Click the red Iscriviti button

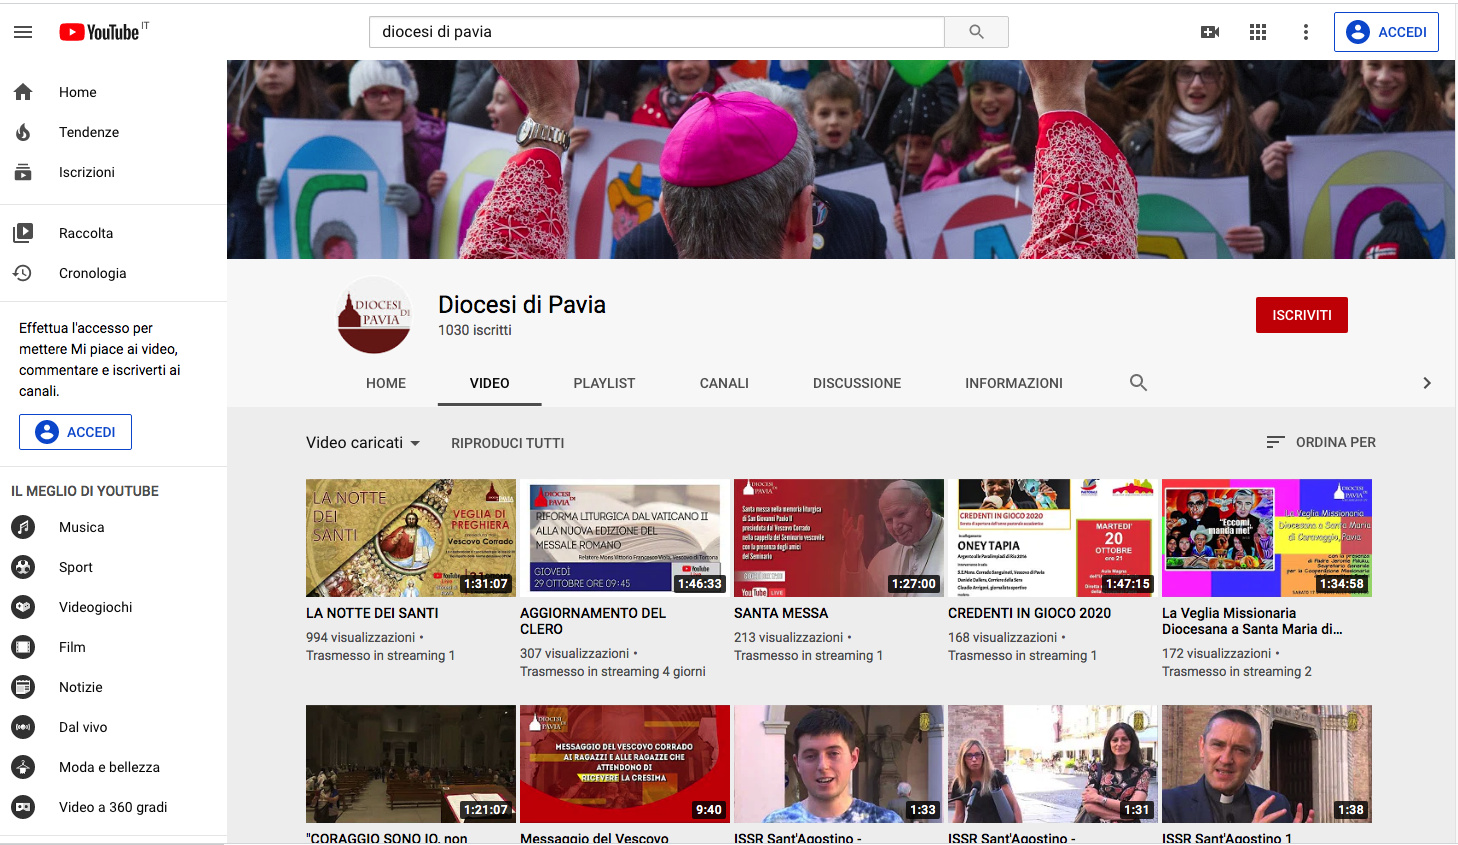(1301, 315)
